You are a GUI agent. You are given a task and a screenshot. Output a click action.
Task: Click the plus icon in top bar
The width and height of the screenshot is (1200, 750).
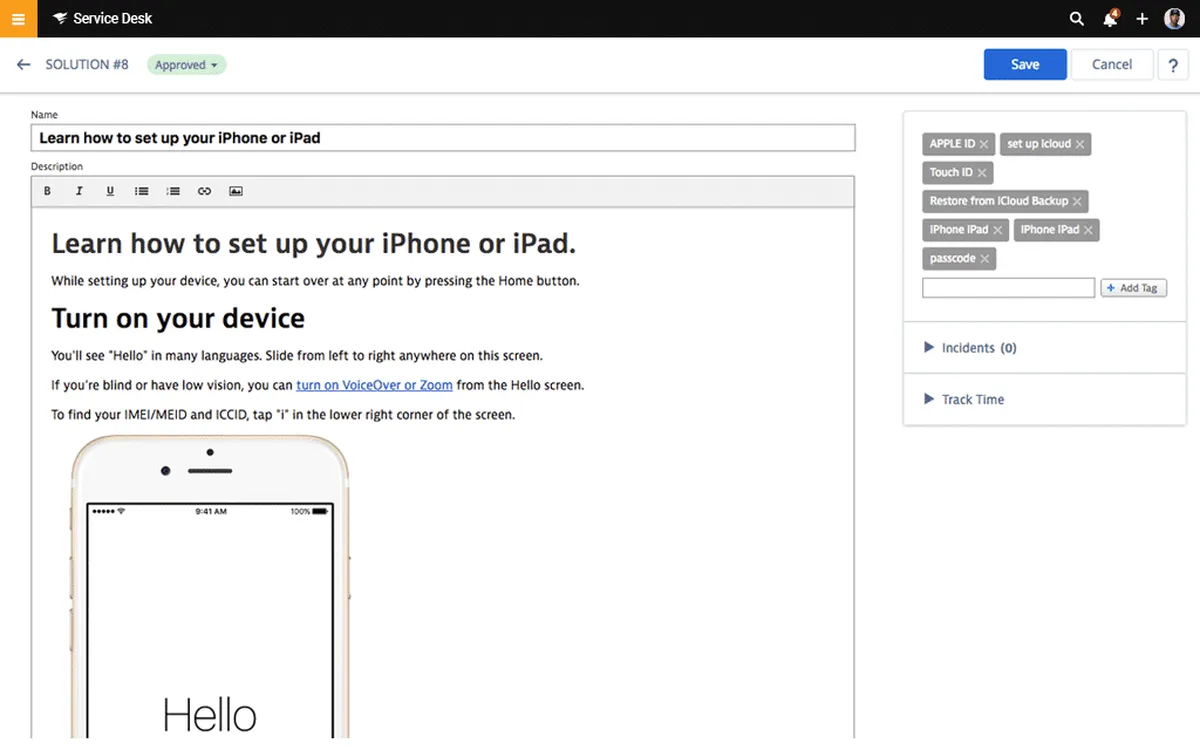[x=1142, y=19]
